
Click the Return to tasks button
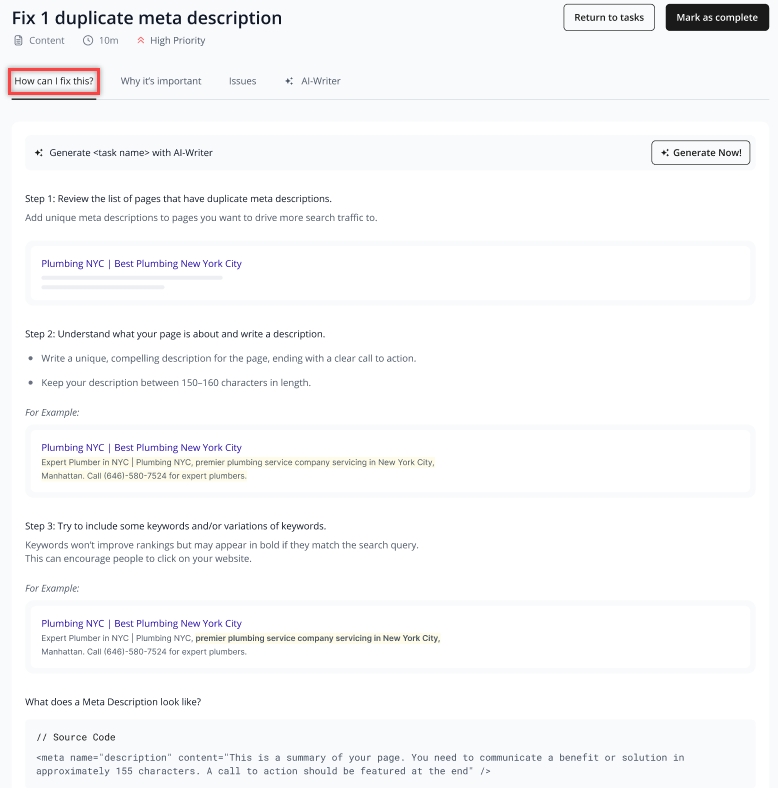609,18
